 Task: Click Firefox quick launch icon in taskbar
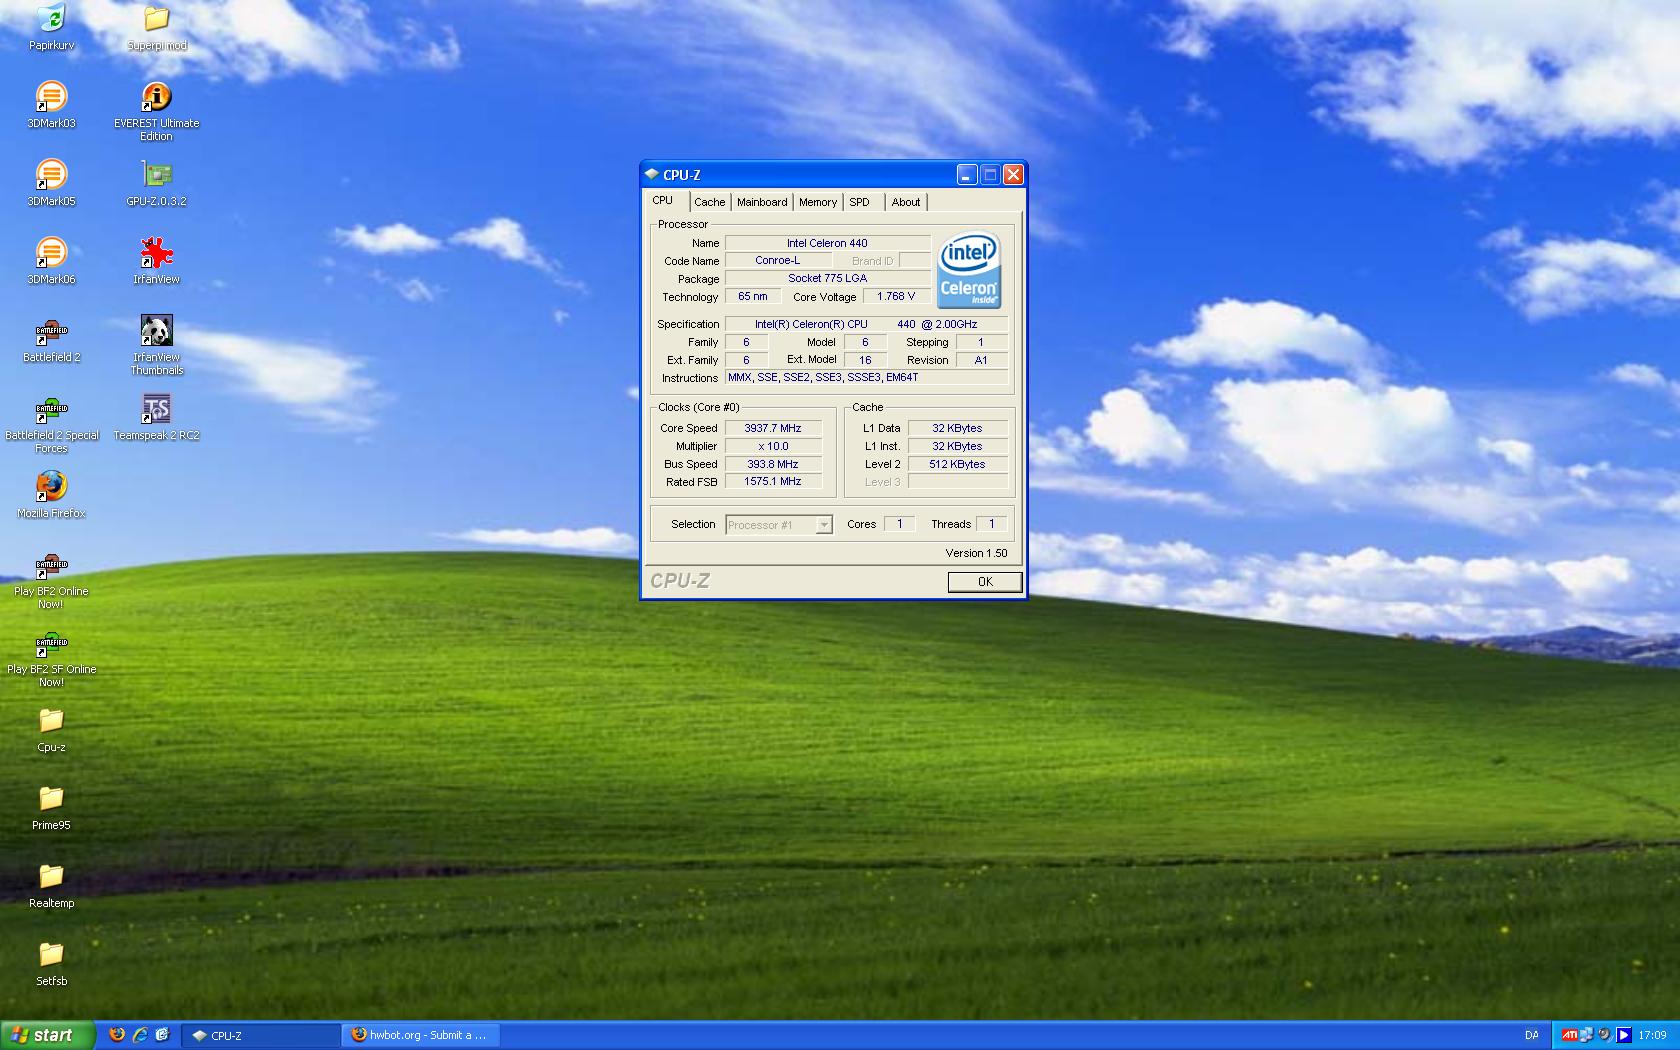coord(117,1035)
